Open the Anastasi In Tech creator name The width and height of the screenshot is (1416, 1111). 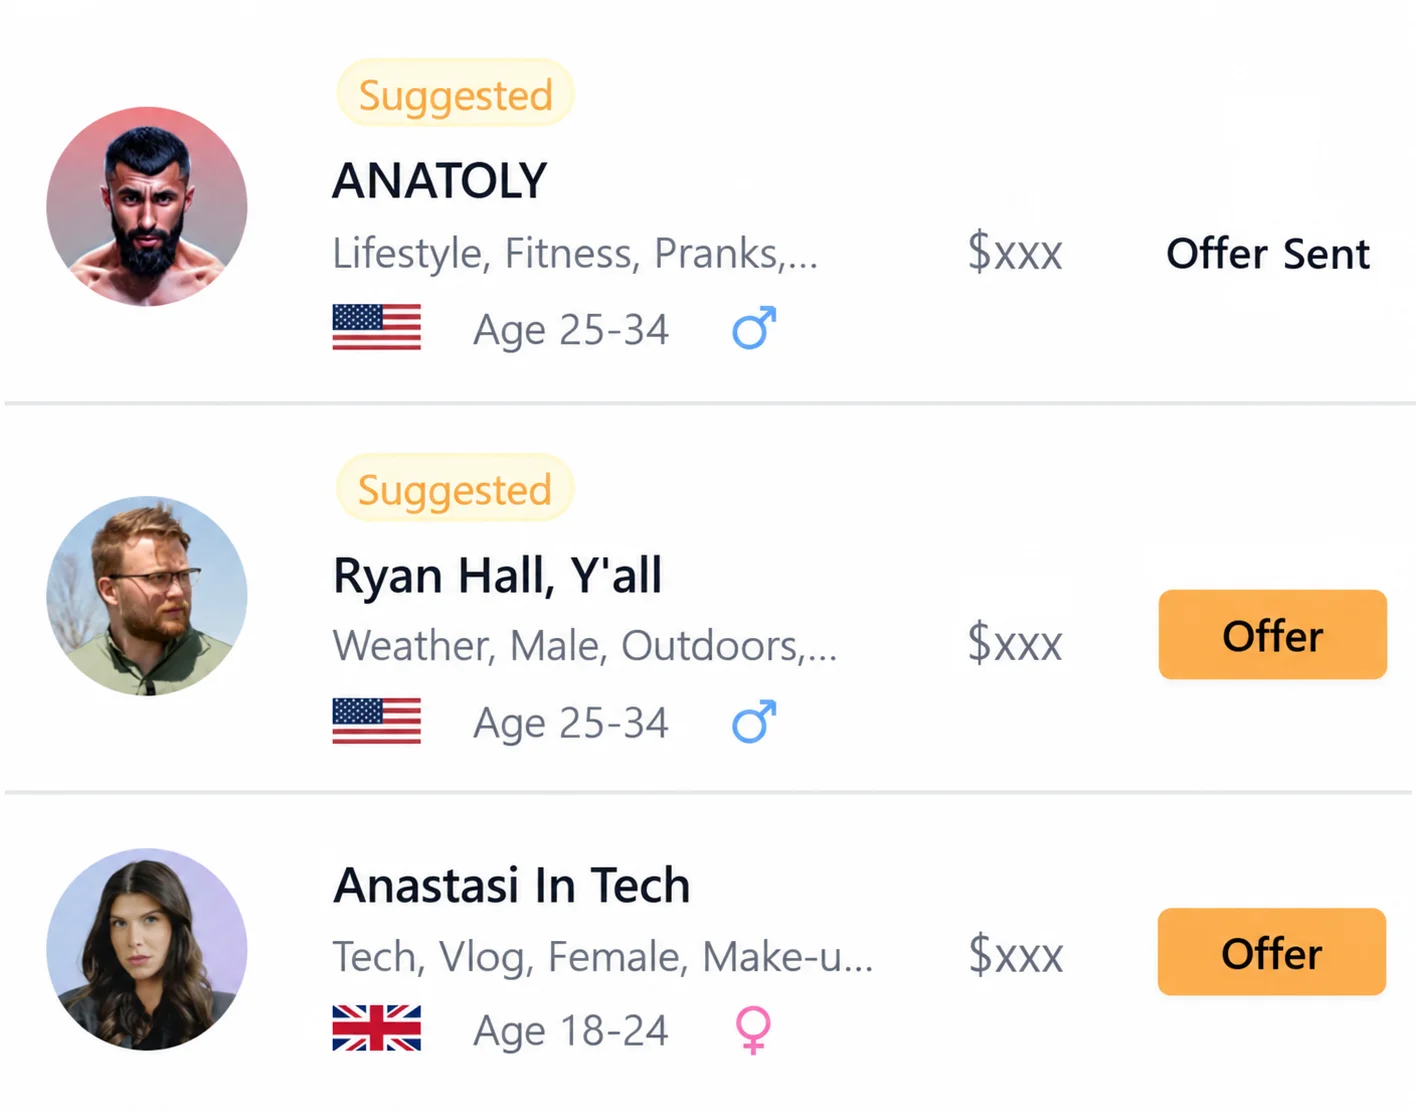pos(511,885)
